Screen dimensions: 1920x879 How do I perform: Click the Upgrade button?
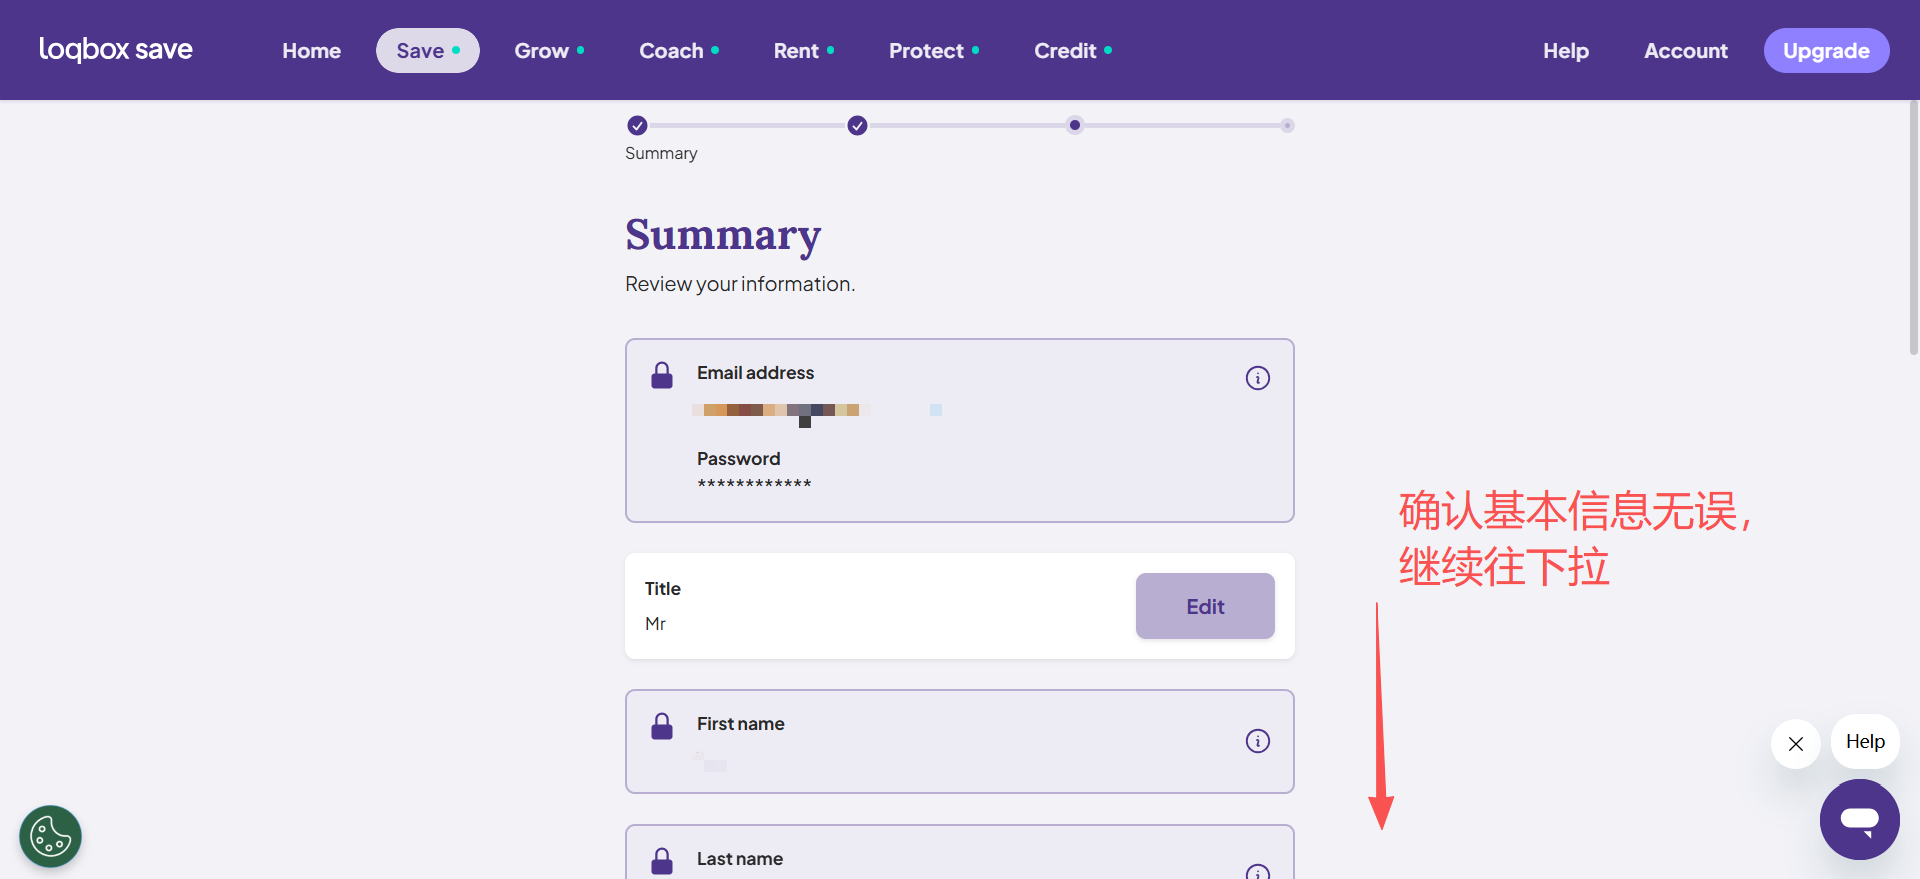click(1825, 51)
